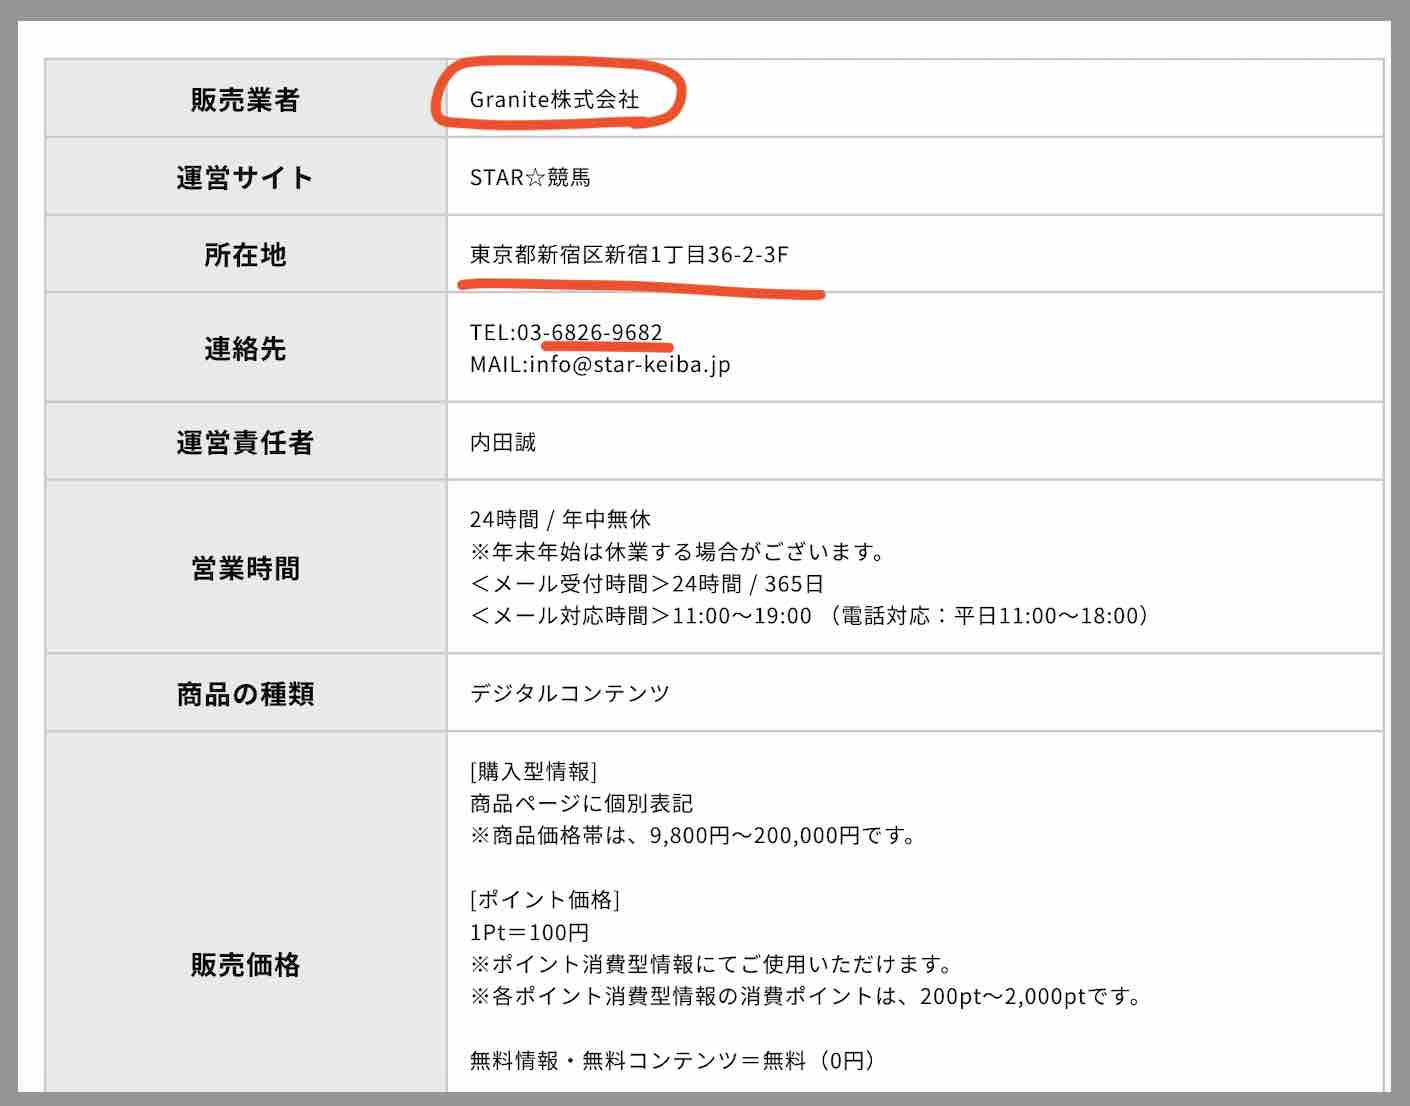Click the 販売業者 header cell
1410x1106 pixels.
click(245, 99)
